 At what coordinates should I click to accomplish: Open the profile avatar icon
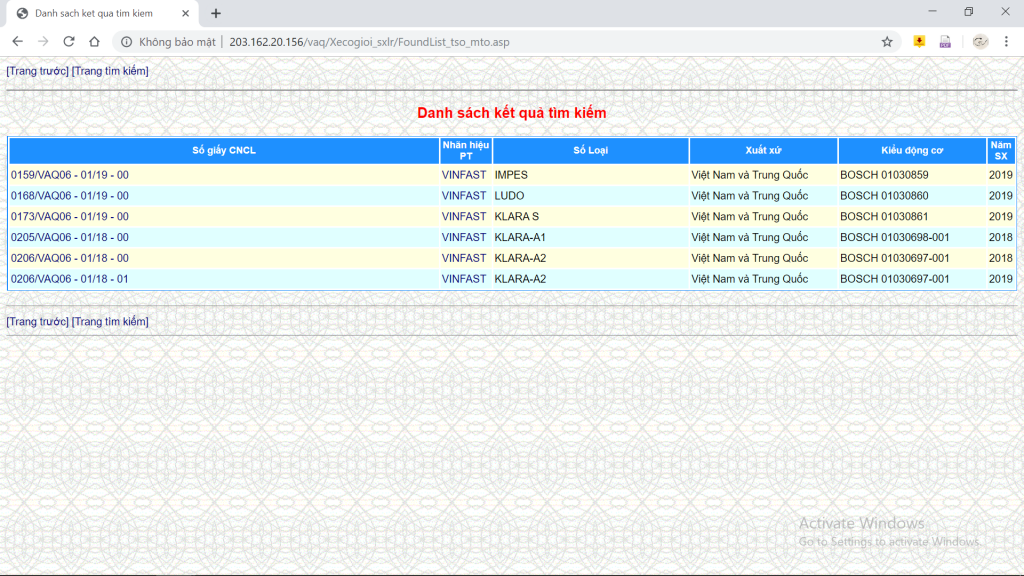point(980,42)
